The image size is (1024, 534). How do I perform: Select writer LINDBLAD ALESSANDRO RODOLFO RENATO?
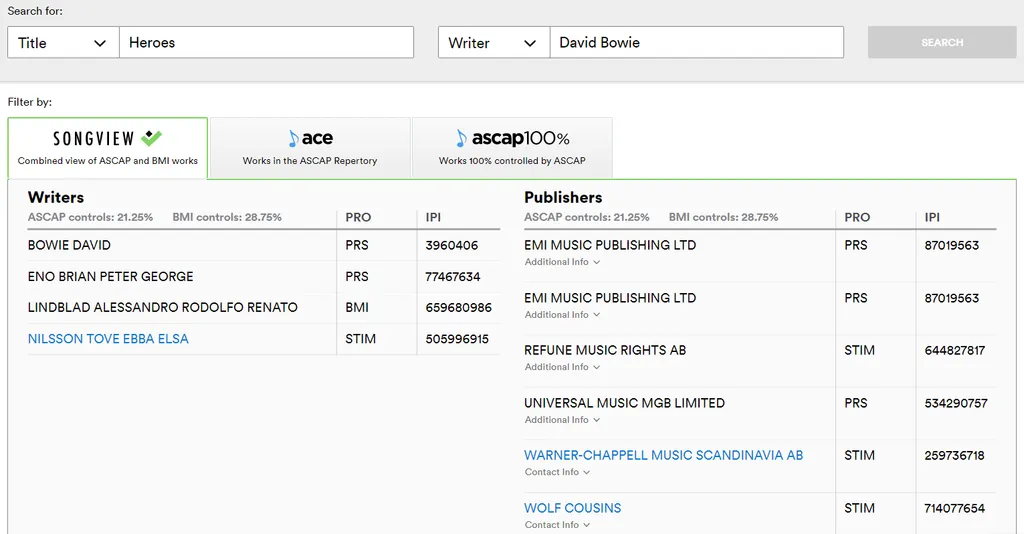(x=163, y=307)
